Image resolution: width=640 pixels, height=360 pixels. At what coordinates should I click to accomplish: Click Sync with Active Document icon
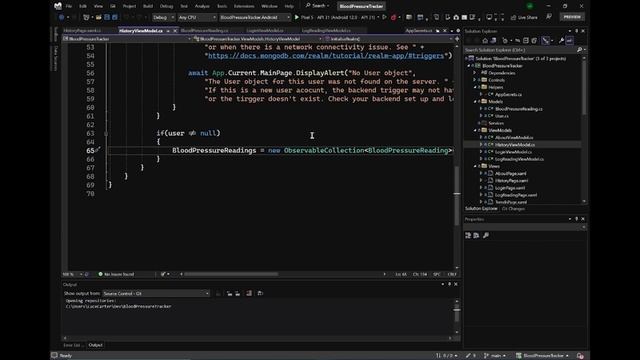pos(518,40)
